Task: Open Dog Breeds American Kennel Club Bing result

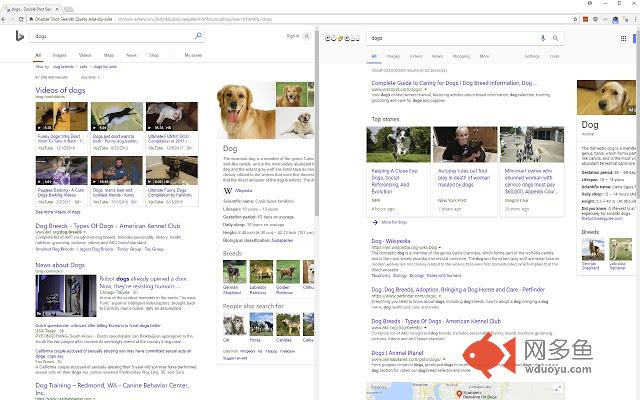Action: (x=108, y=226)
